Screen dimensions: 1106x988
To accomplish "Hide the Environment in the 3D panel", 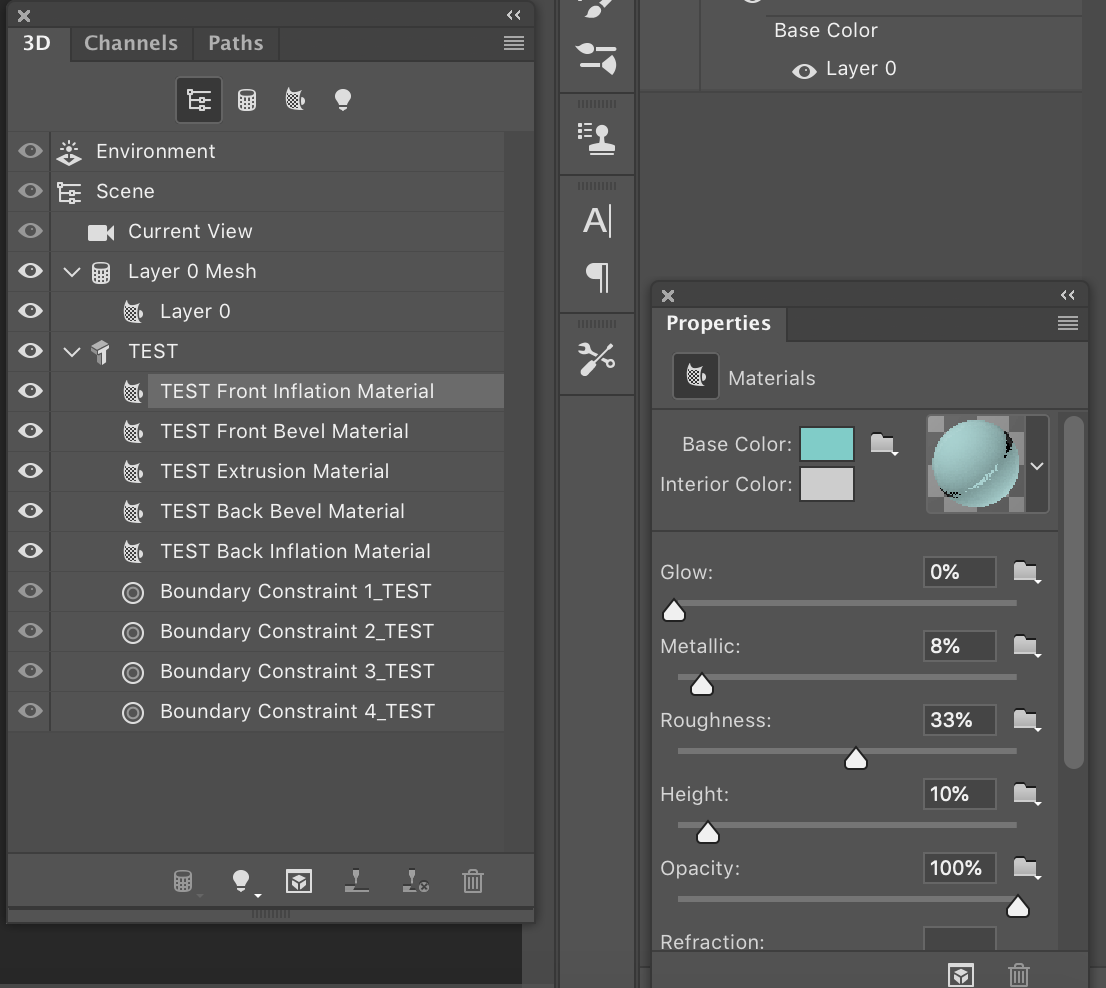I will coord(29,151).
